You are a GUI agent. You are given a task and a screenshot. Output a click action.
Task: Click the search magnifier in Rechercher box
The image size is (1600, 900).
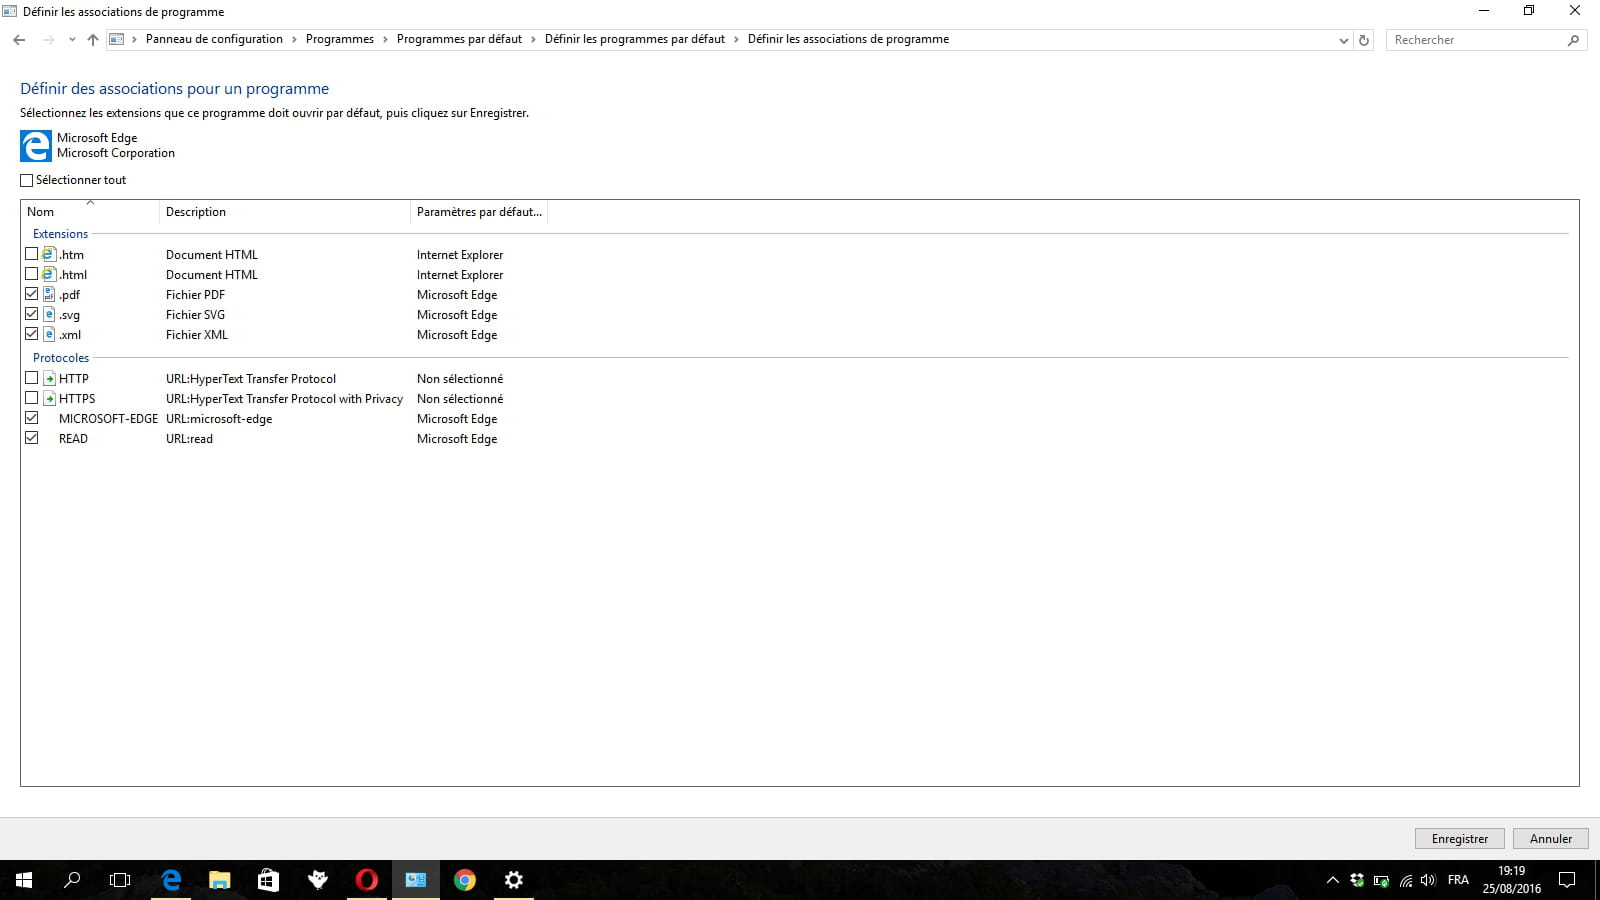[x=1573, y=40]
